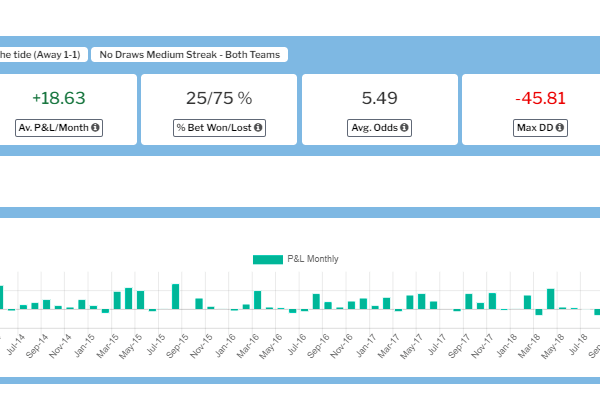This screenshot has width=600, height=394.
Task: Click the Mar-16 bar in P&L chart
Action: coord(258,300)
